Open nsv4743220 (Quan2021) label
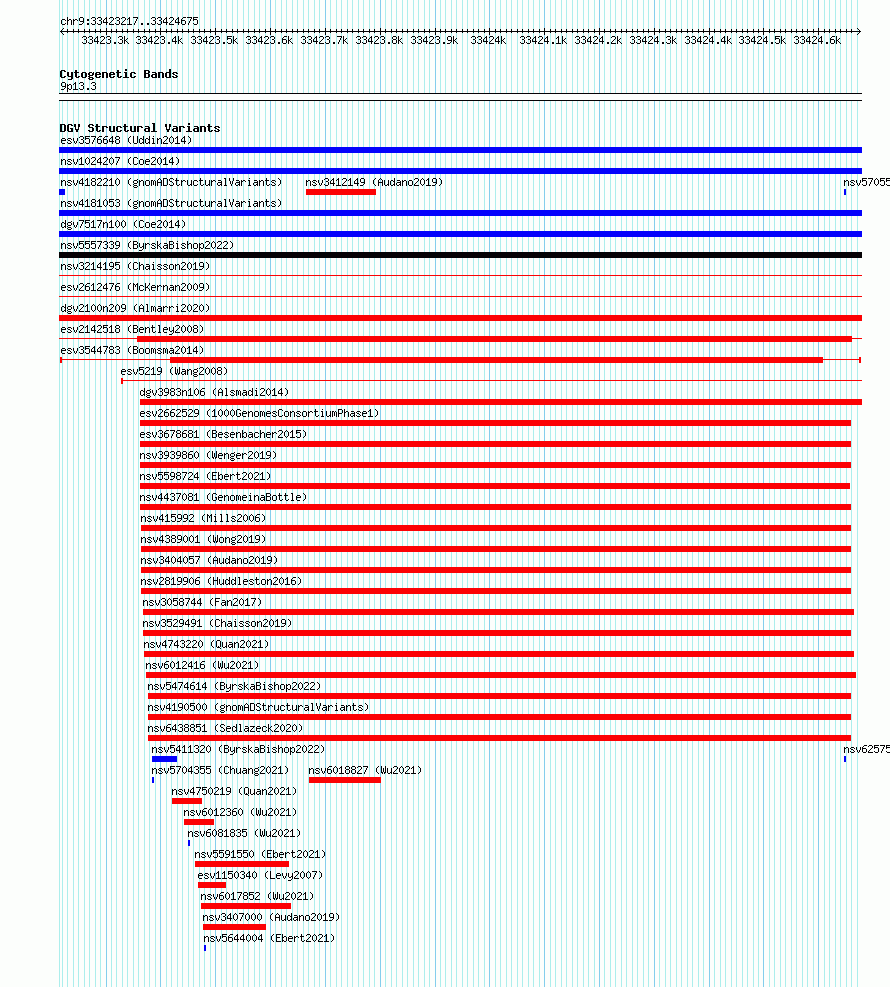The image size is (890, 987). pyautogui.click(x=206, y=645)
